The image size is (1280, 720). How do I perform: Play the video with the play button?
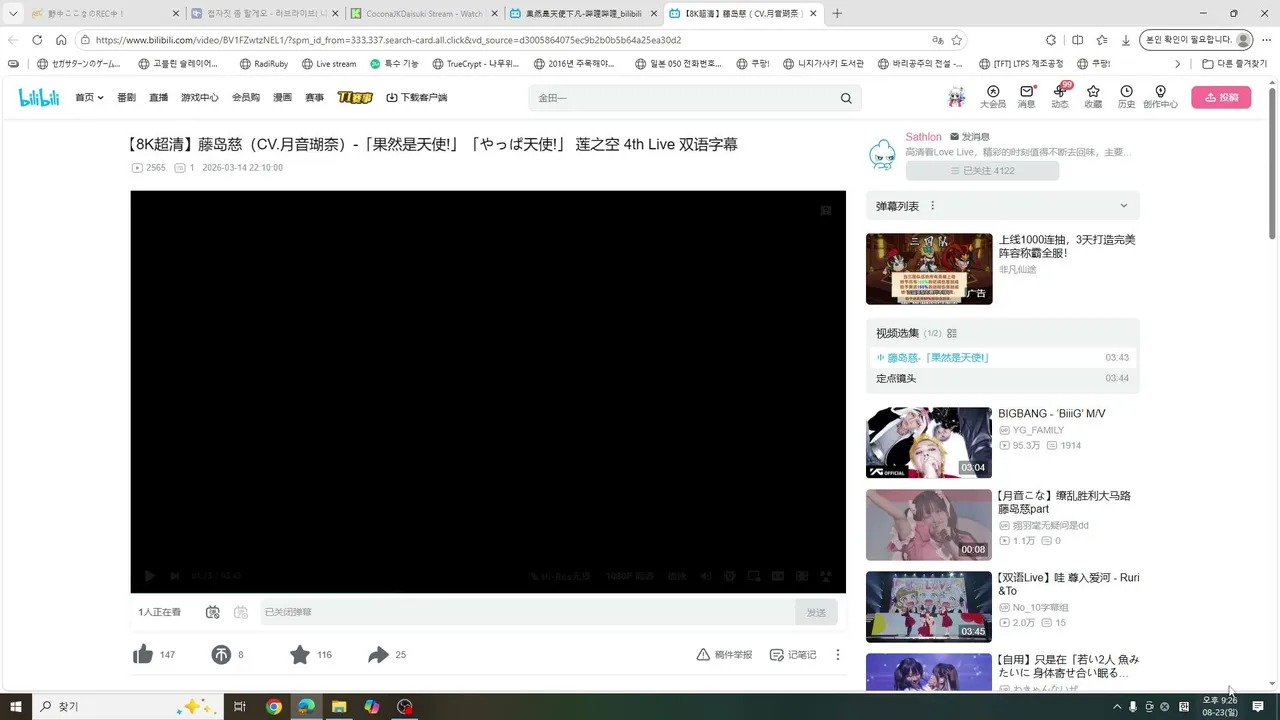point(150,576)
